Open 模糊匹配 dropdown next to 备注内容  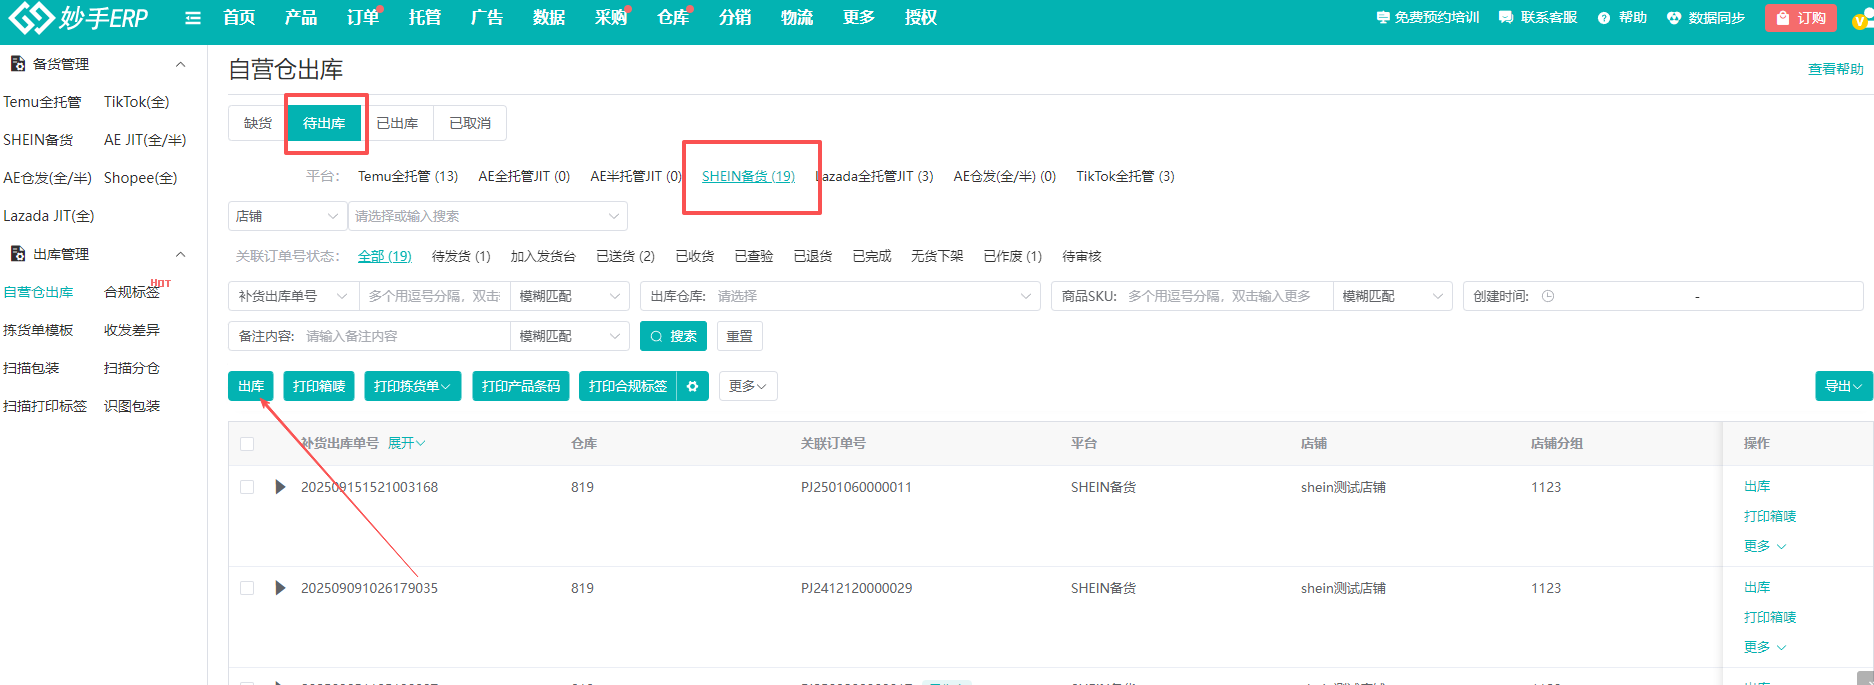[570, 336]
